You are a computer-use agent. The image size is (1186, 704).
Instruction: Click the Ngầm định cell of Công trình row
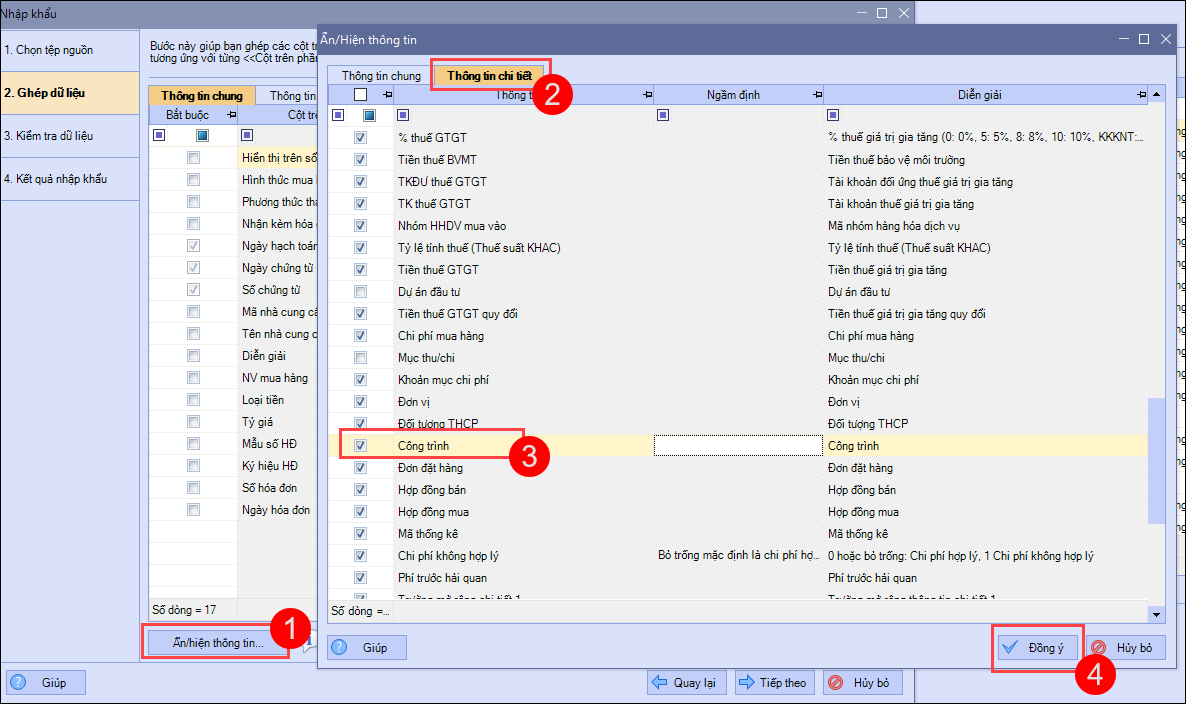[737, 446]
